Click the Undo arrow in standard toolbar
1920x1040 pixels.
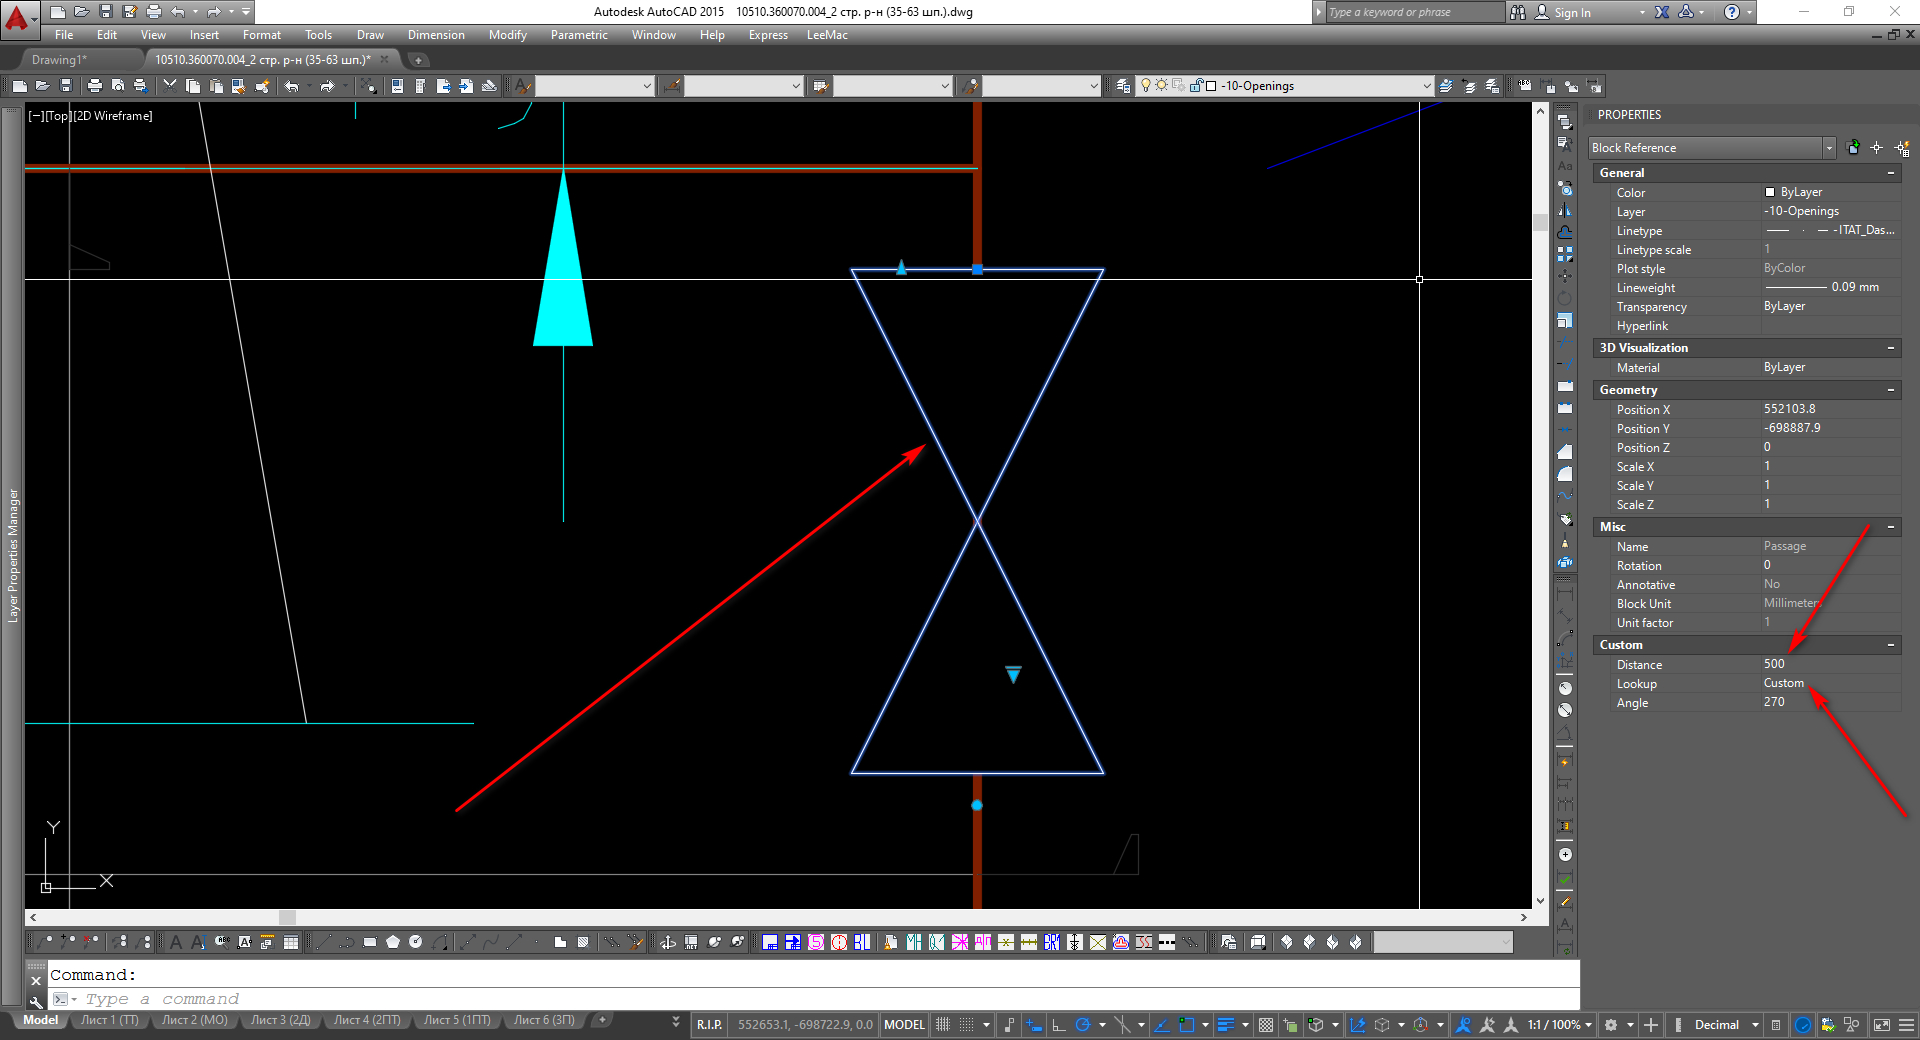tap(291, 86)
